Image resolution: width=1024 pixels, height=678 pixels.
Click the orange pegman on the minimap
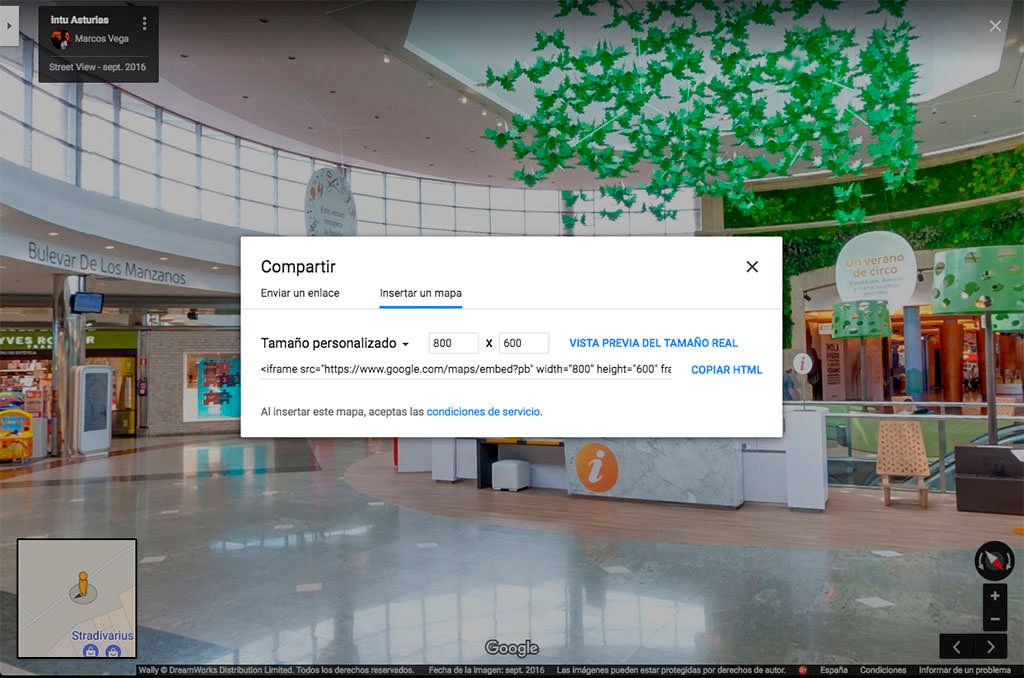point(82,585)
